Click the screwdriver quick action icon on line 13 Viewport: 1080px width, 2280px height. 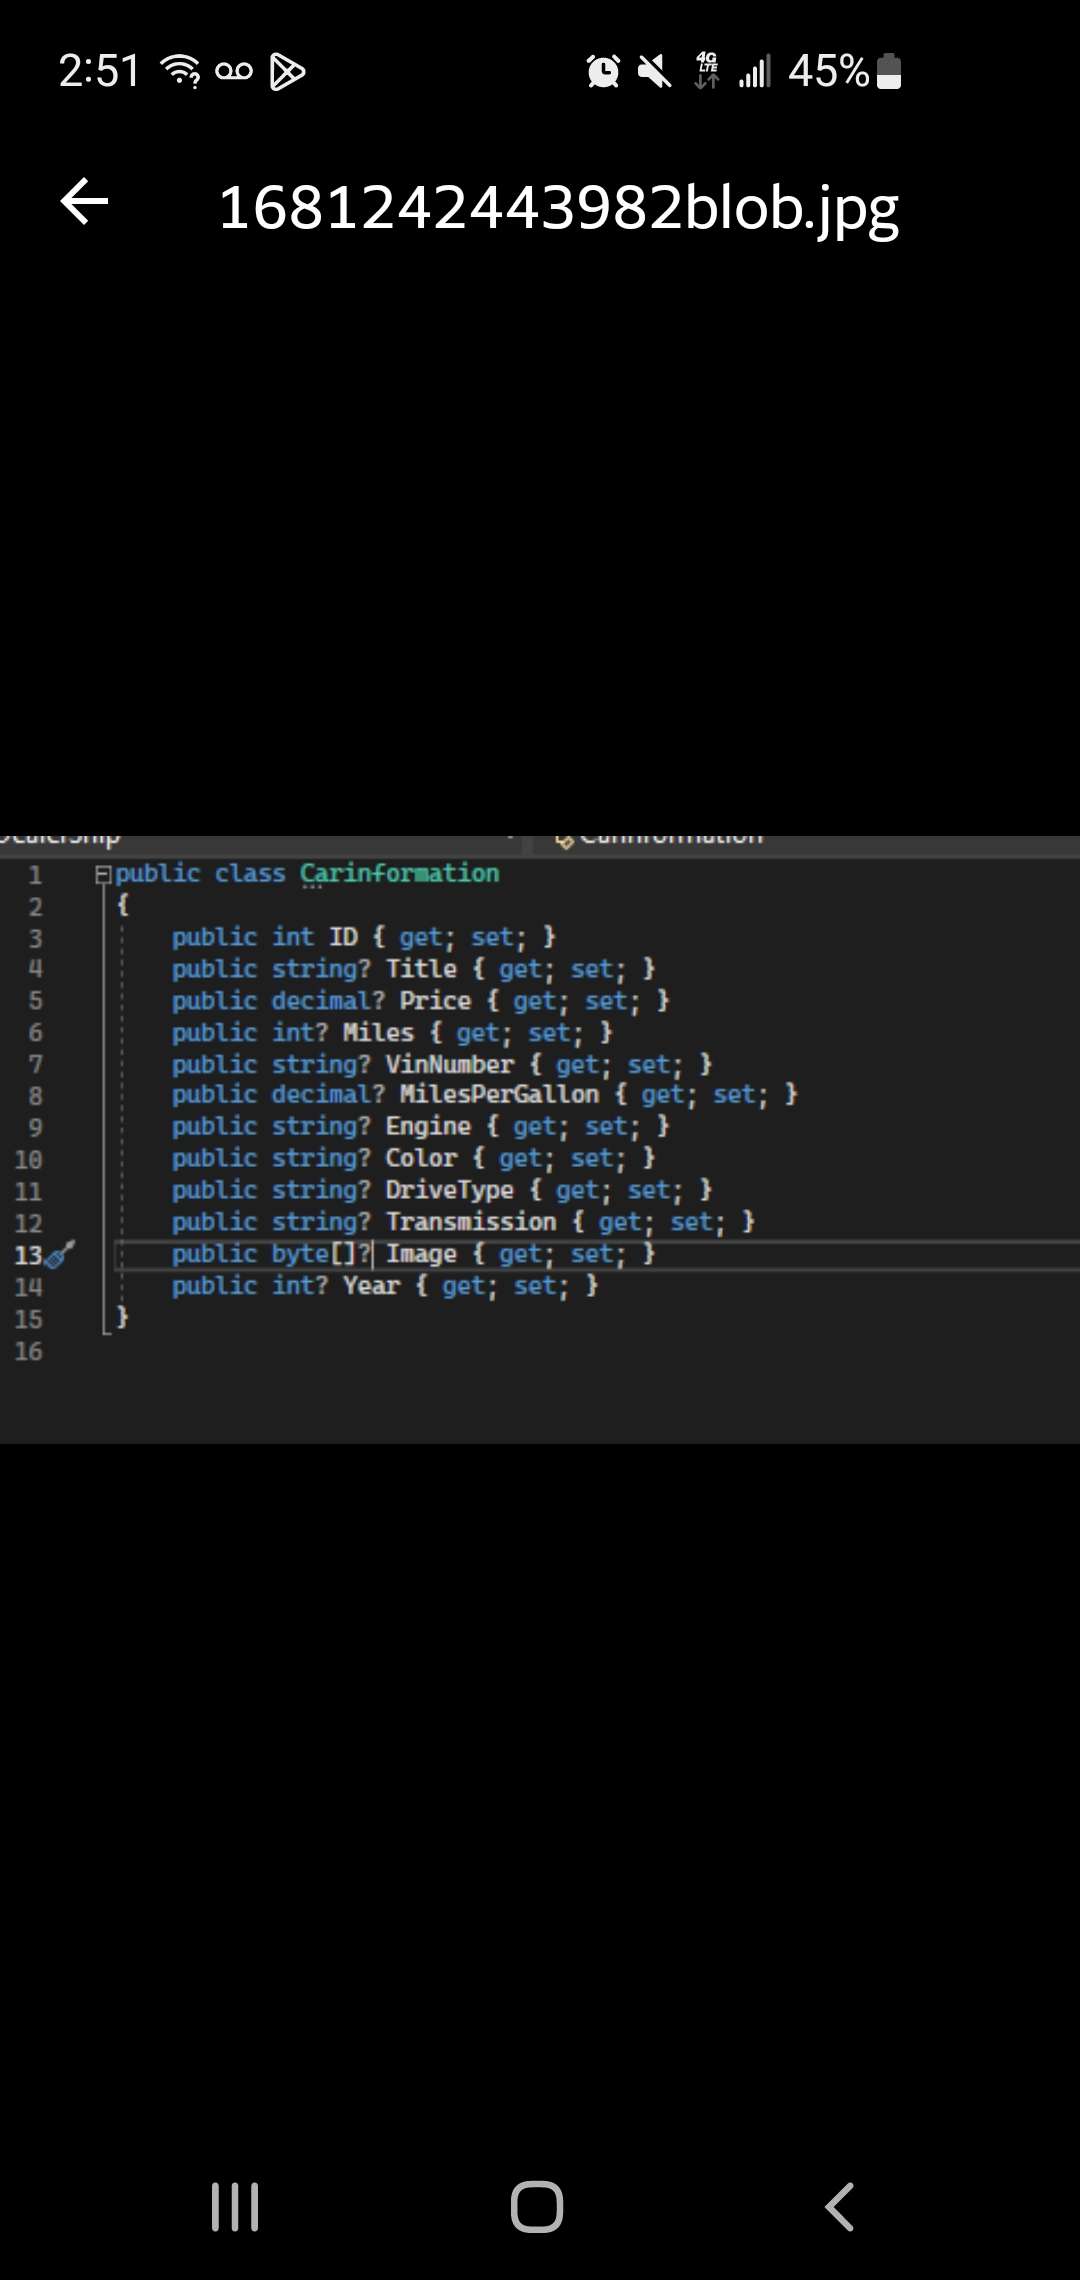(60, 1255)
